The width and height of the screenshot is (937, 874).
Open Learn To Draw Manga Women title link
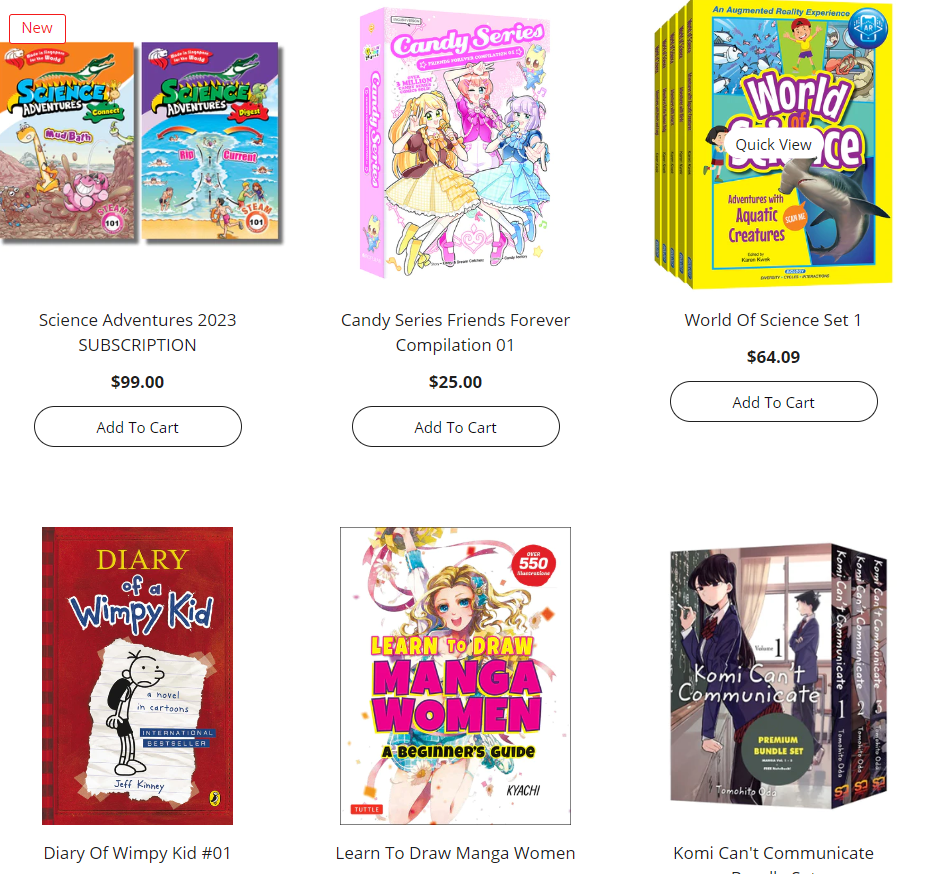point(455,853)
